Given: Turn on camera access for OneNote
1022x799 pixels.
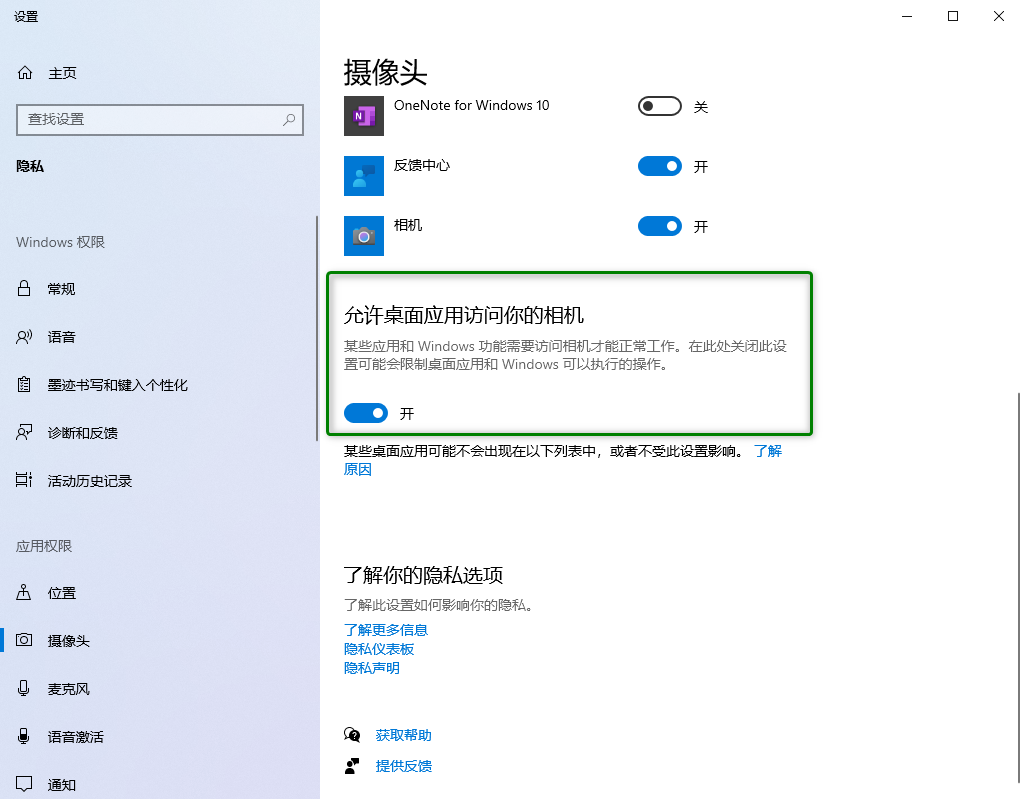Looking at the screenshot, I should tap(660, 106).
